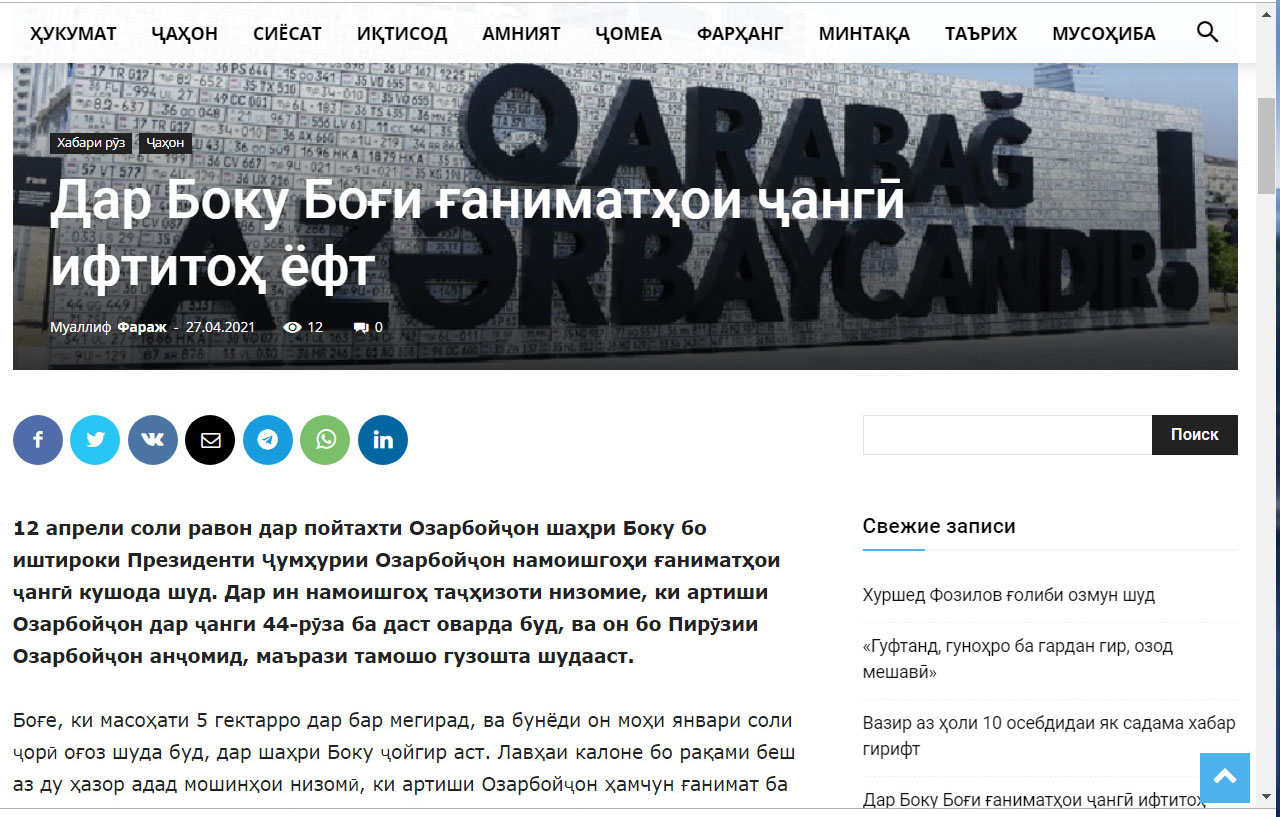Open the search magnifier icon in navbar
Image resolution: width=1280 pixels, height=817 pixels.
[1207, 32]
